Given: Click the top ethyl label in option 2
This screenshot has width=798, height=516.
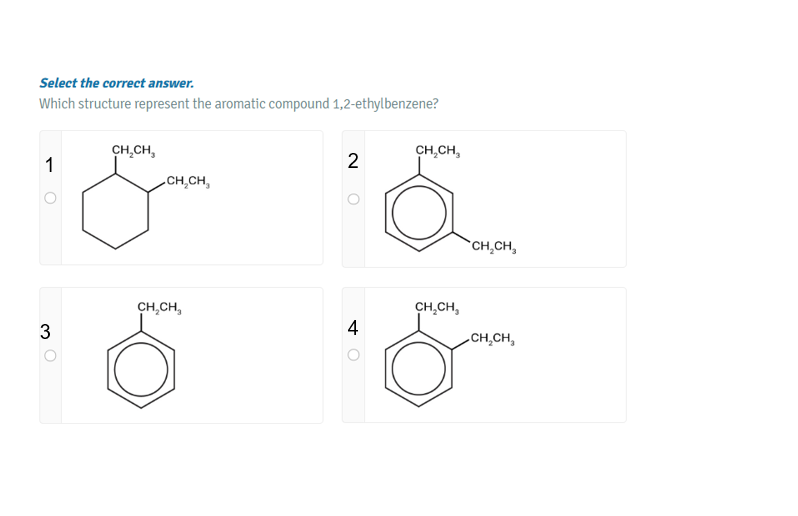Looking at the screenshot, I should (437, 152).
